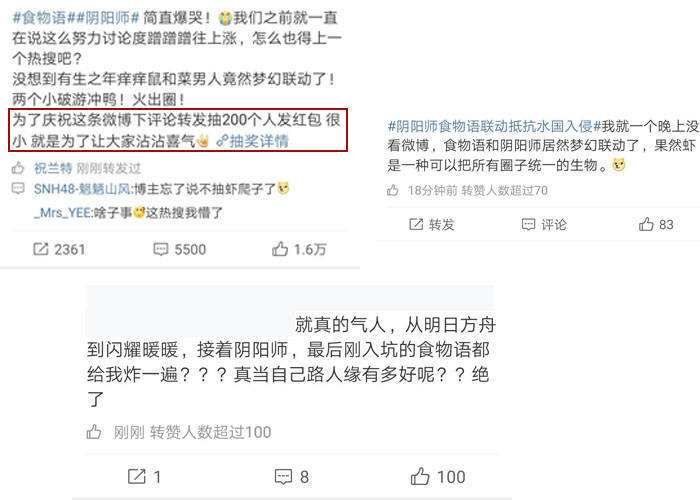The image size is (700, 500).
Task: Click the comment bubble beside SNH48 comment
Action: pyautogui.click(x=18, y=188)
